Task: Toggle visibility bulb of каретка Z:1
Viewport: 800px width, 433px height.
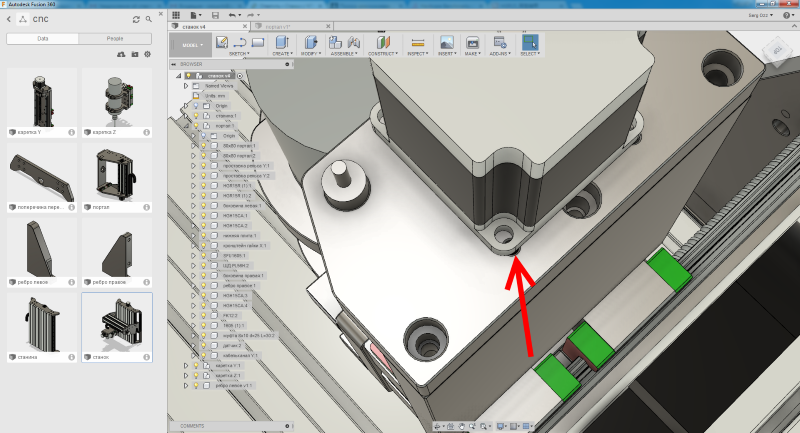Action: pos(196,375)
